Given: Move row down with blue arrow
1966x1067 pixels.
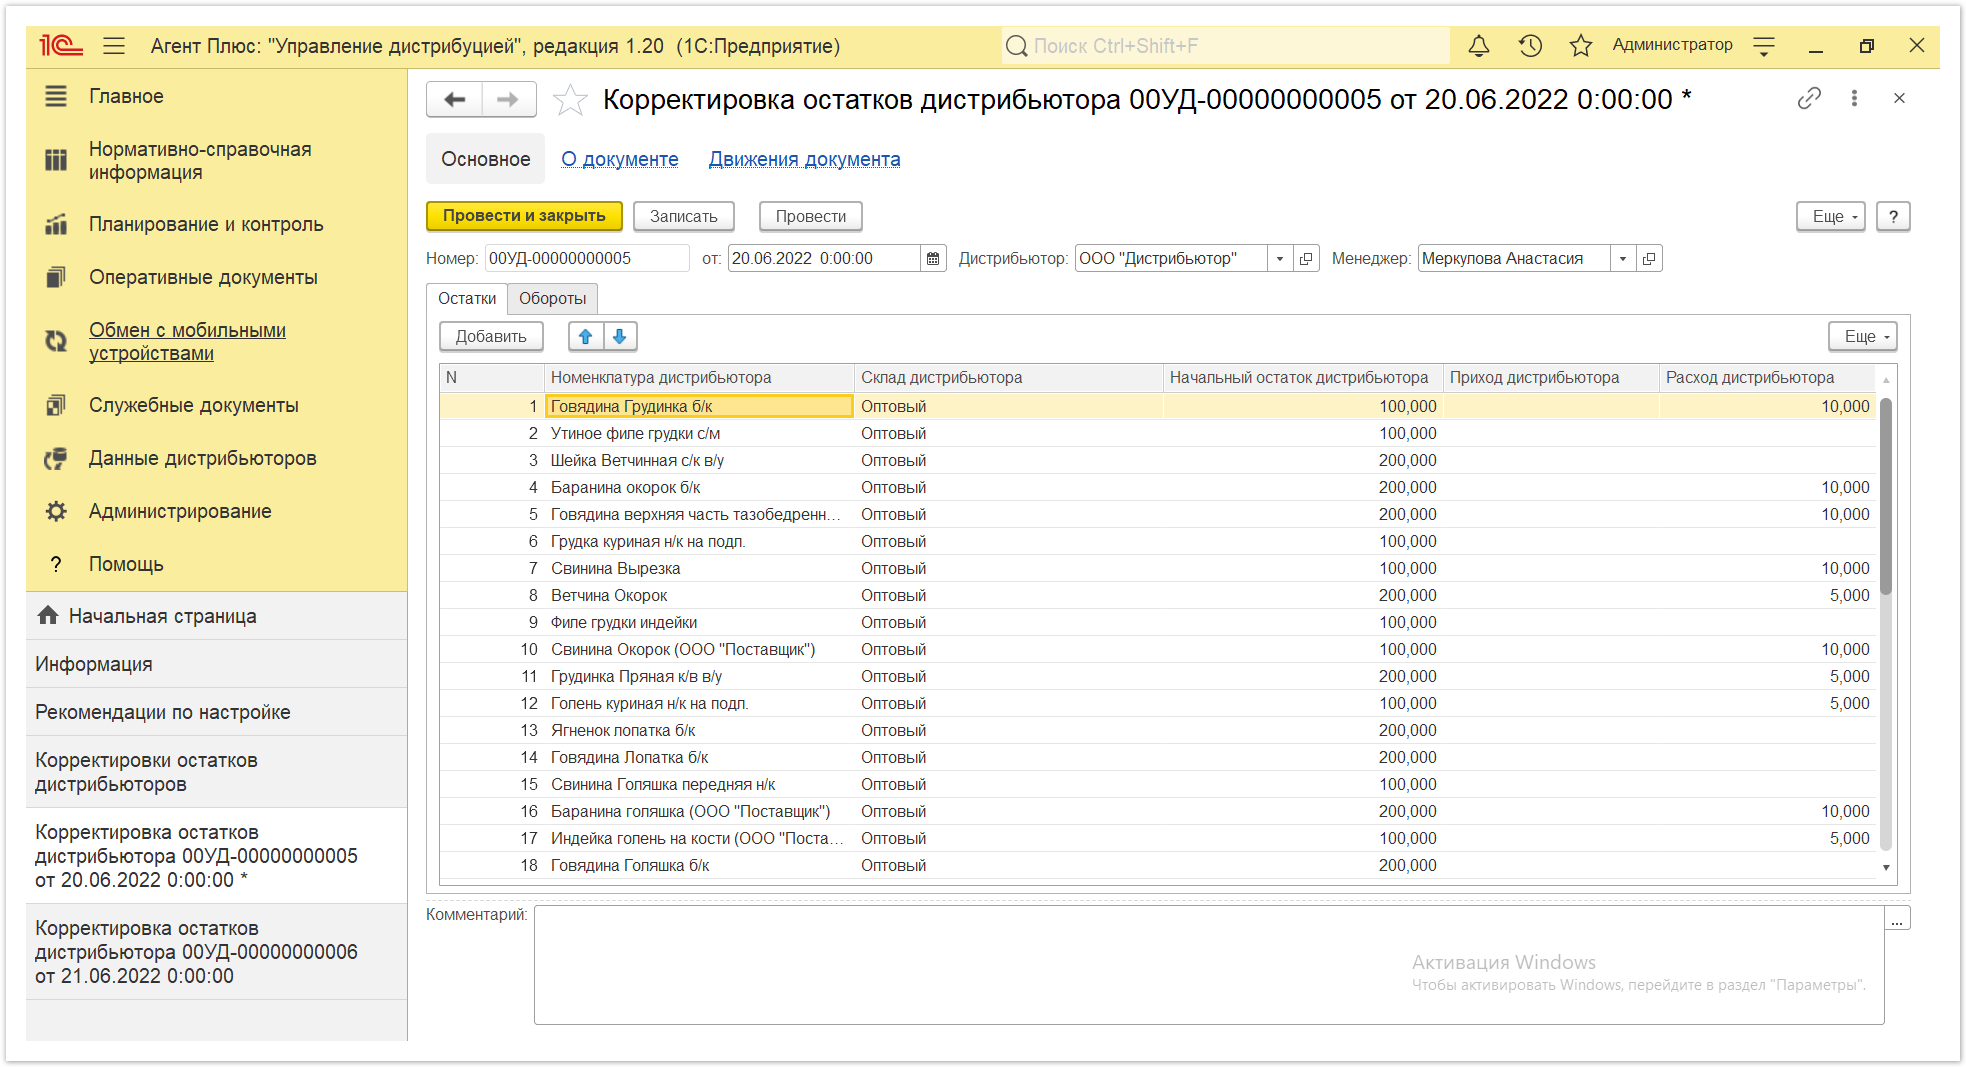Looking at the screenshot, I should tap(620, 337).
